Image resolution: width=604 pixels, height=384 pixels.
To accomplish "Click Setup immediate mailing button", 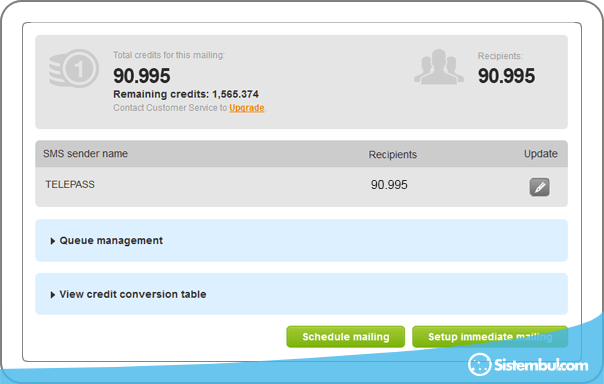I will [x=490, y=337].
